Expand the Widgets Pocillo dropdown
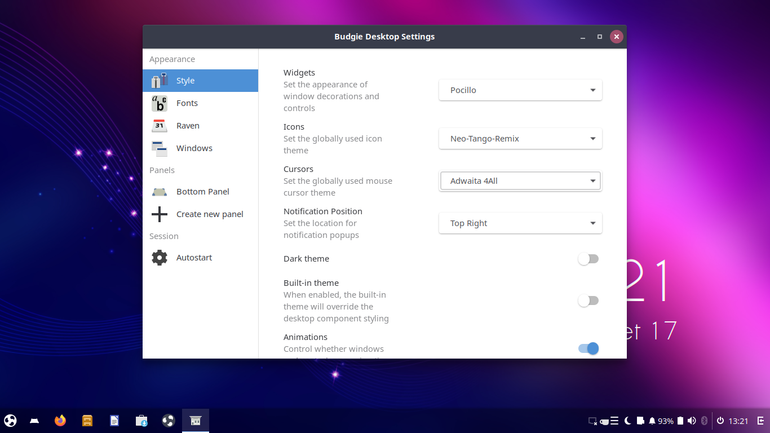 tap(520, 90)
